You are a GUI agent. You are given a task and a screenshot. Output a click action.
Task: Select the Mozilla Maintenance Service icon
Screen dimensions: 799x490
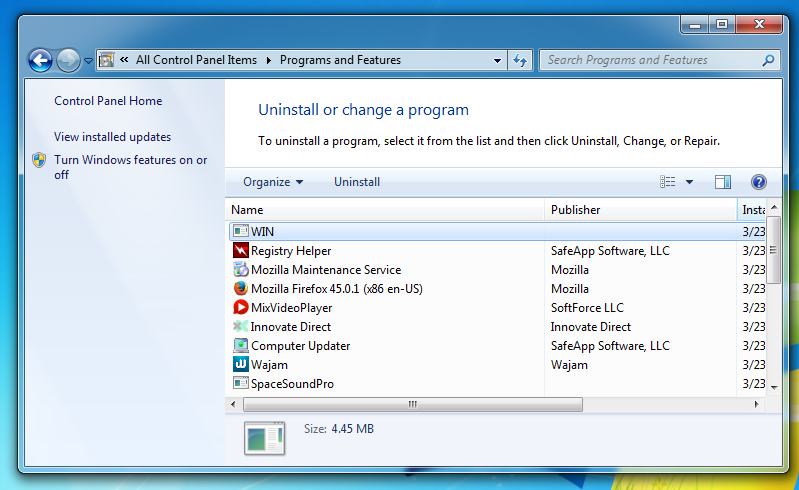coord(241,269)
